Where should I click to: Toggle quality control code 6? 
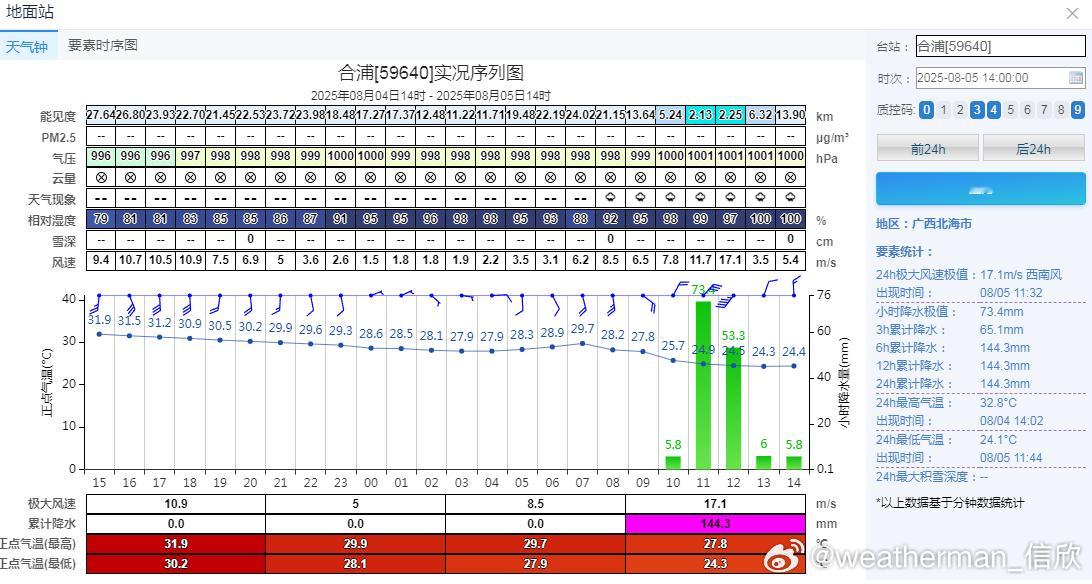tap(1027, 109)
